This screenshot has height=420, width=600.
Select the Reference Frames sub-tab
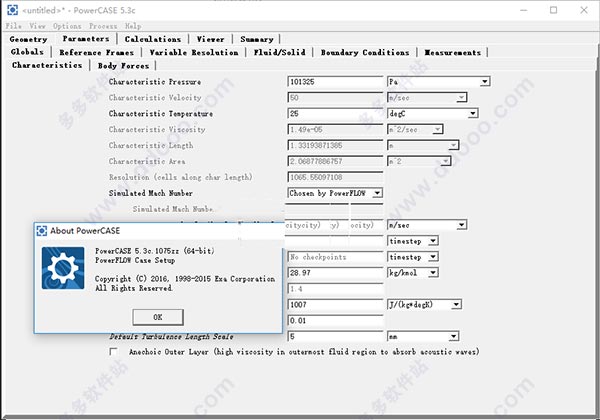point(97,52)
